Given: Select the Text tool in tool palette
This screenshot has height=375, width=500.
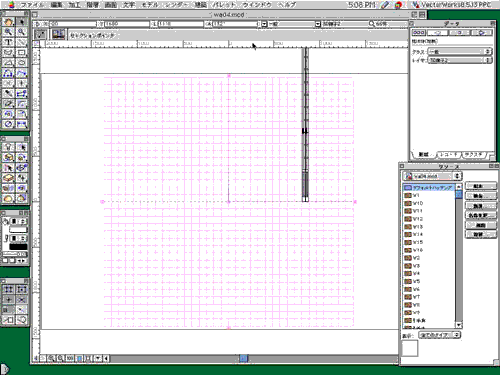Looking at the screenshot, I should click(x=8, y=42).
